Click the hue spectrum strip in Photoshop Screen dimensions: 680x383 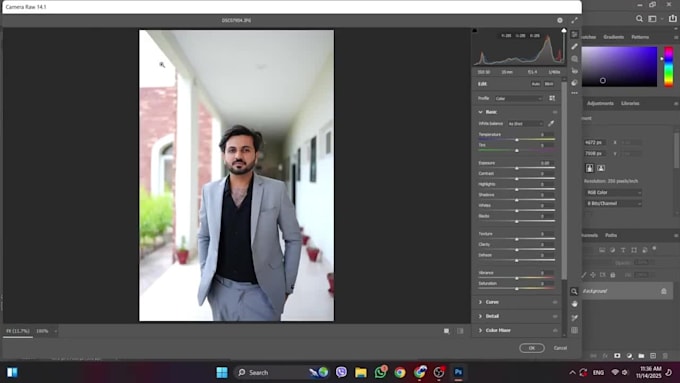pos(669,67)
